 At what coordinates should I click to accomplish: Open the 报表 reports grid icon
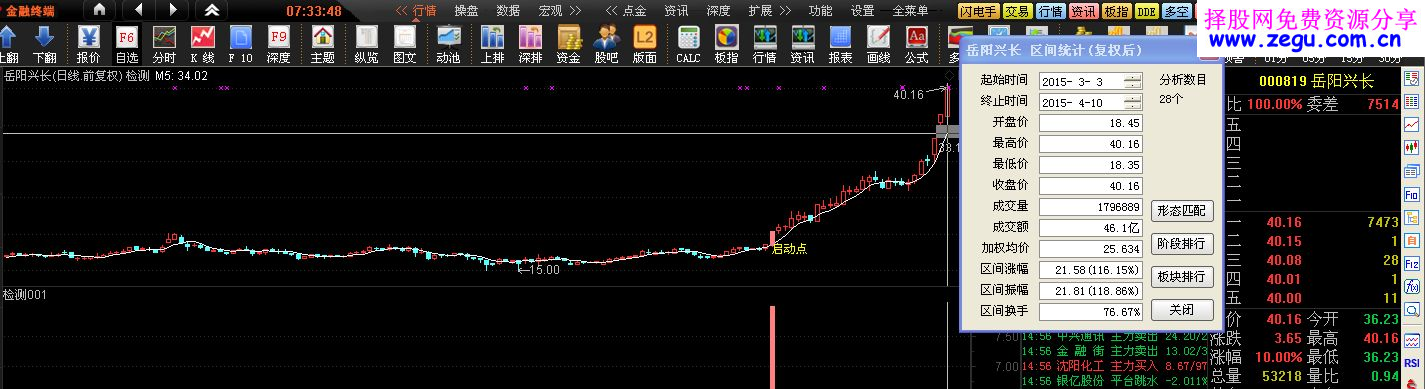(841, 44)
